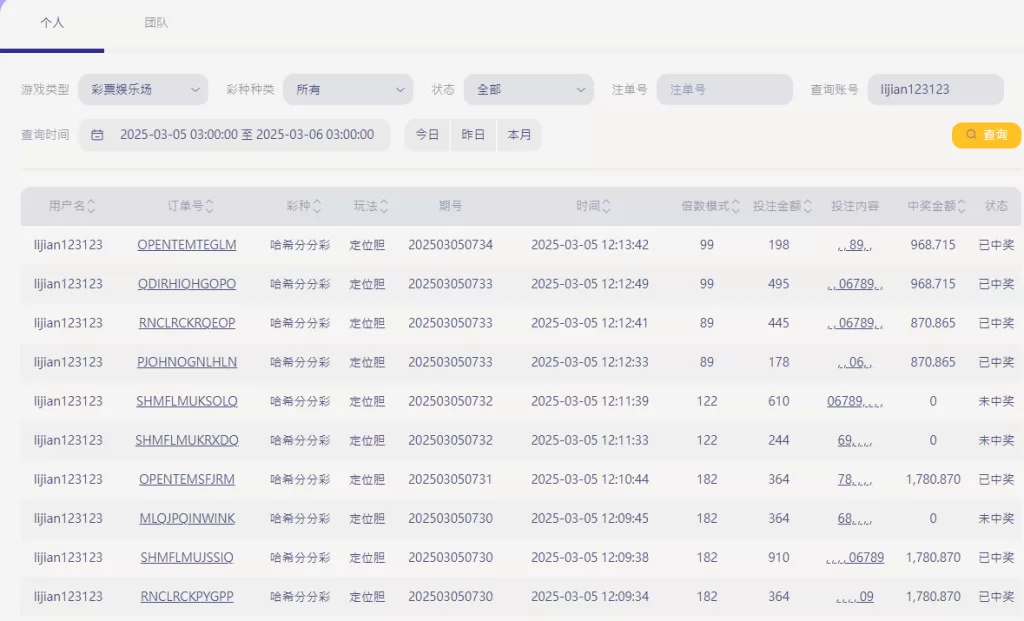
Task: Click the 查询账号 field with lijian123123
Action: (x=935, y=89)
